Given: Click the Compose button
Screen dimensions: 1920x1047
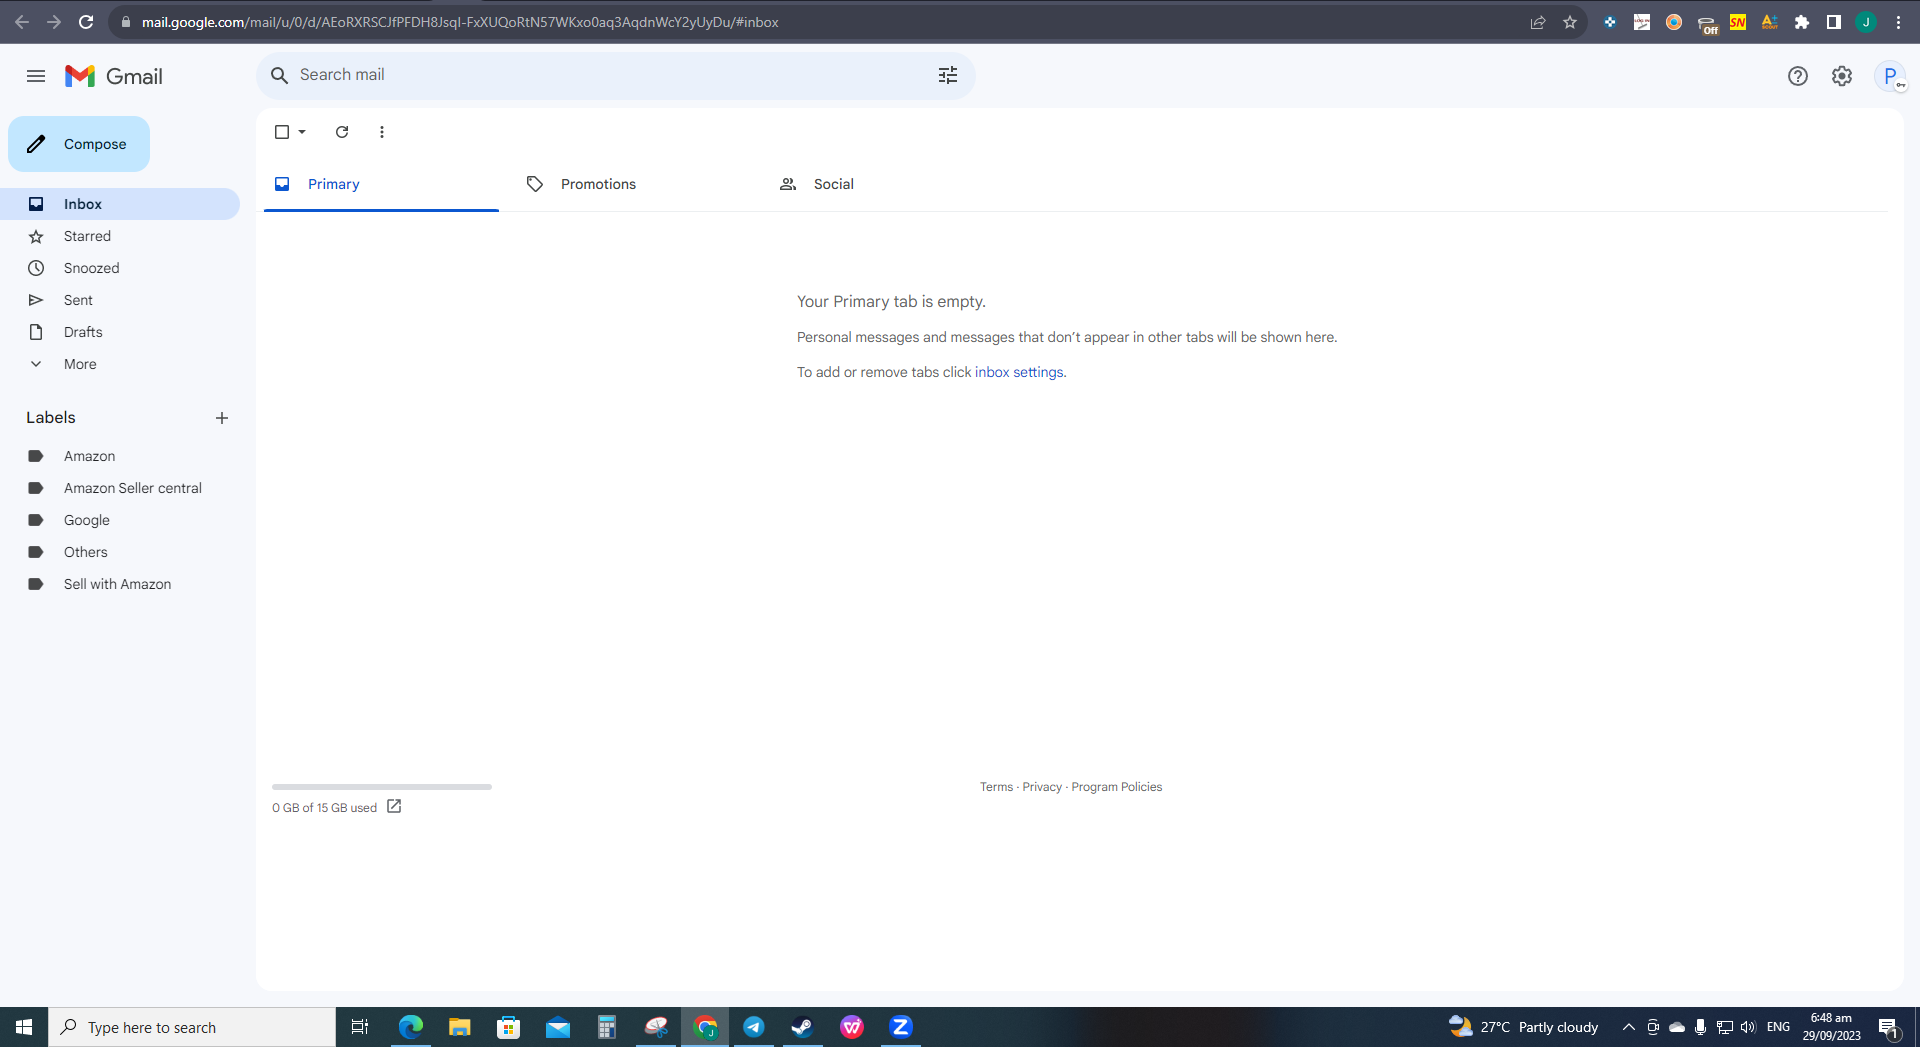Looking at the screenshot, I should click(79, 144).
